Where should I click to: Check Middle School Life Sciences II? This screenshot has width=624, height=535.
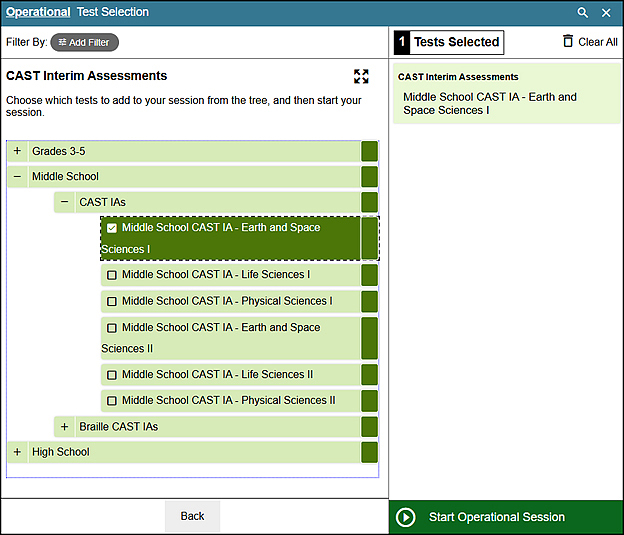(112, 375)
